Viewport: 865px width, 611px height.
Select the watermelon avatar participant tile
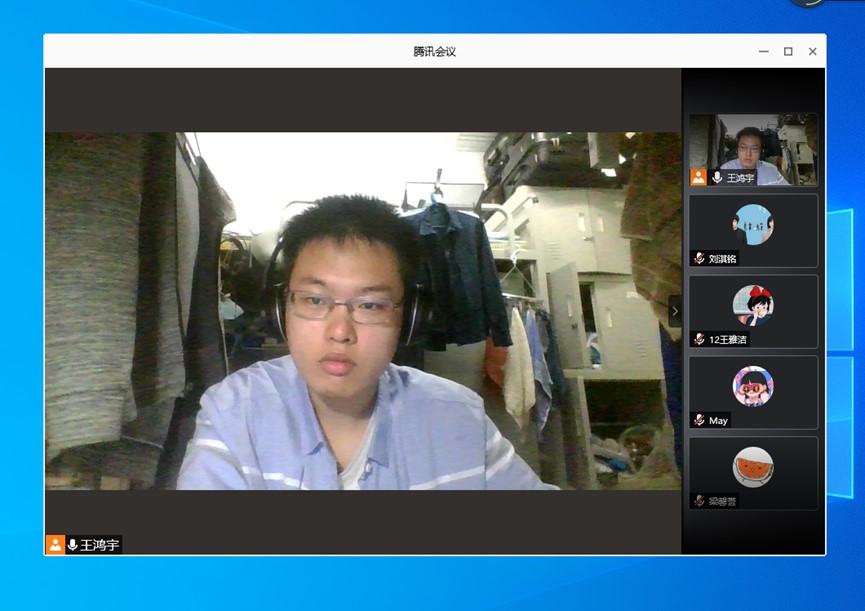pos(753,473)
